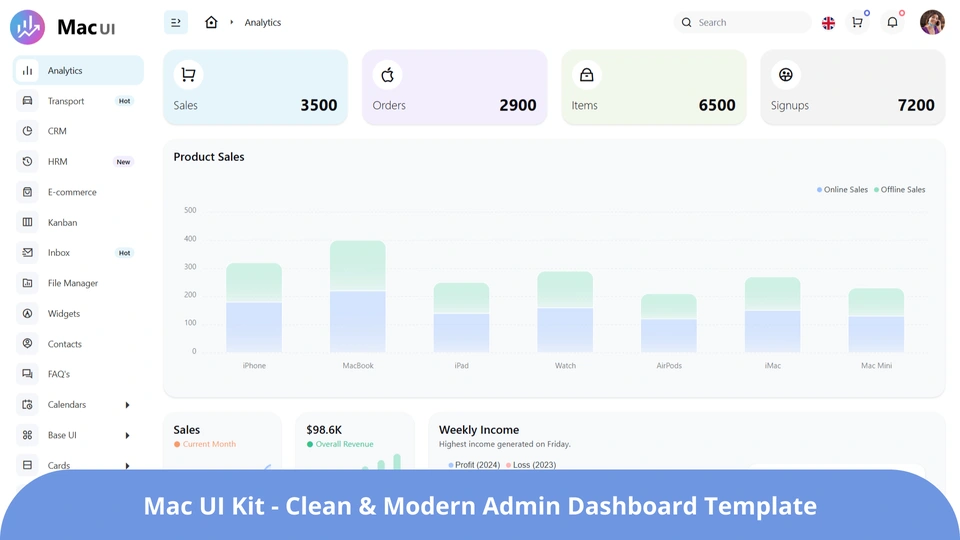Click the Sales value 3500

click(318, 105)
